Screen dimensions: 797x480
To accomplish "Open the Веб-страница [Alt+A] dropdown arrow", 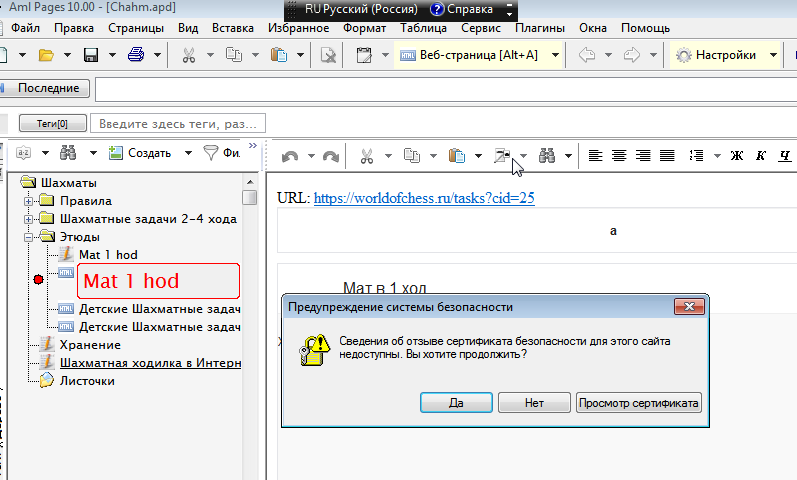I will (x=556, y=55).
